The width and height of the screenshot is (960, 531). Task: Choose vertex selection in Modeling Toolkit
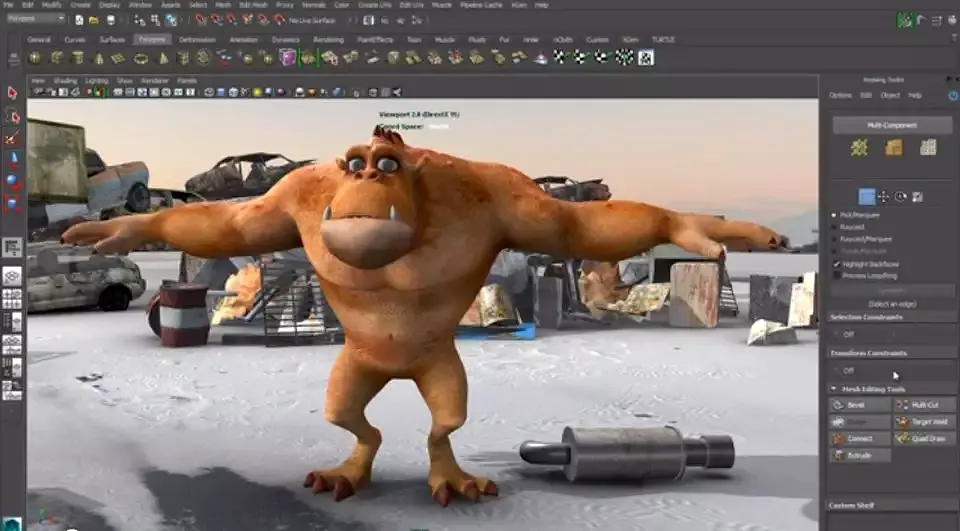click(x=859, y=148)
